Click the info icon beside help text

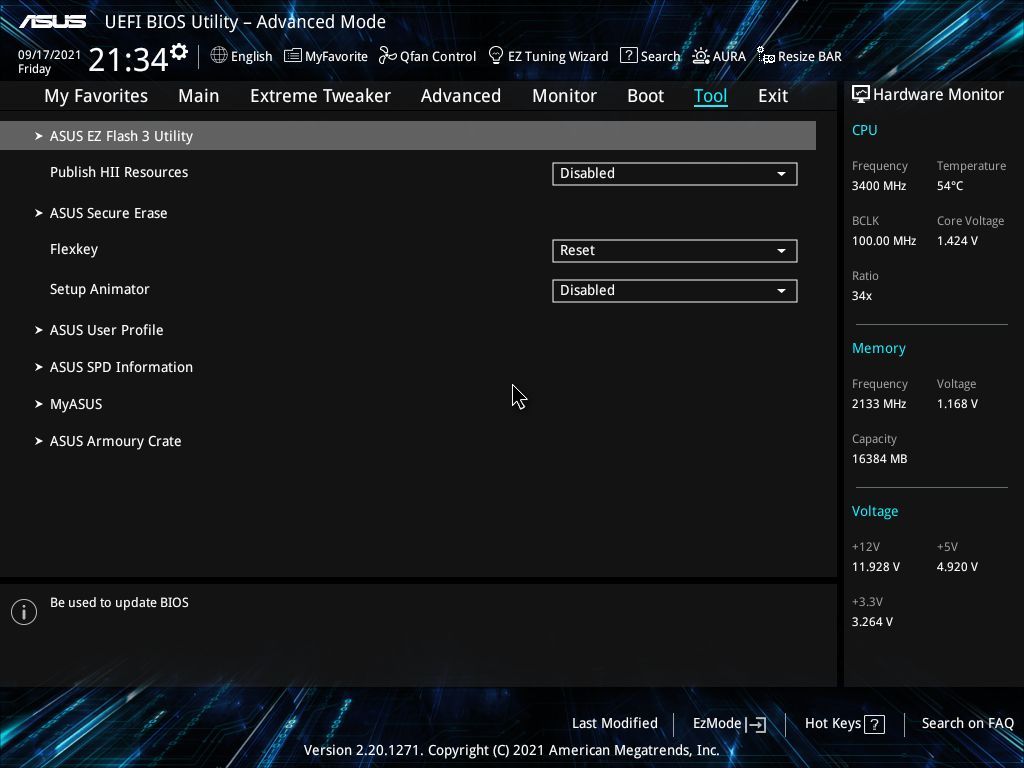coord(24,612)
